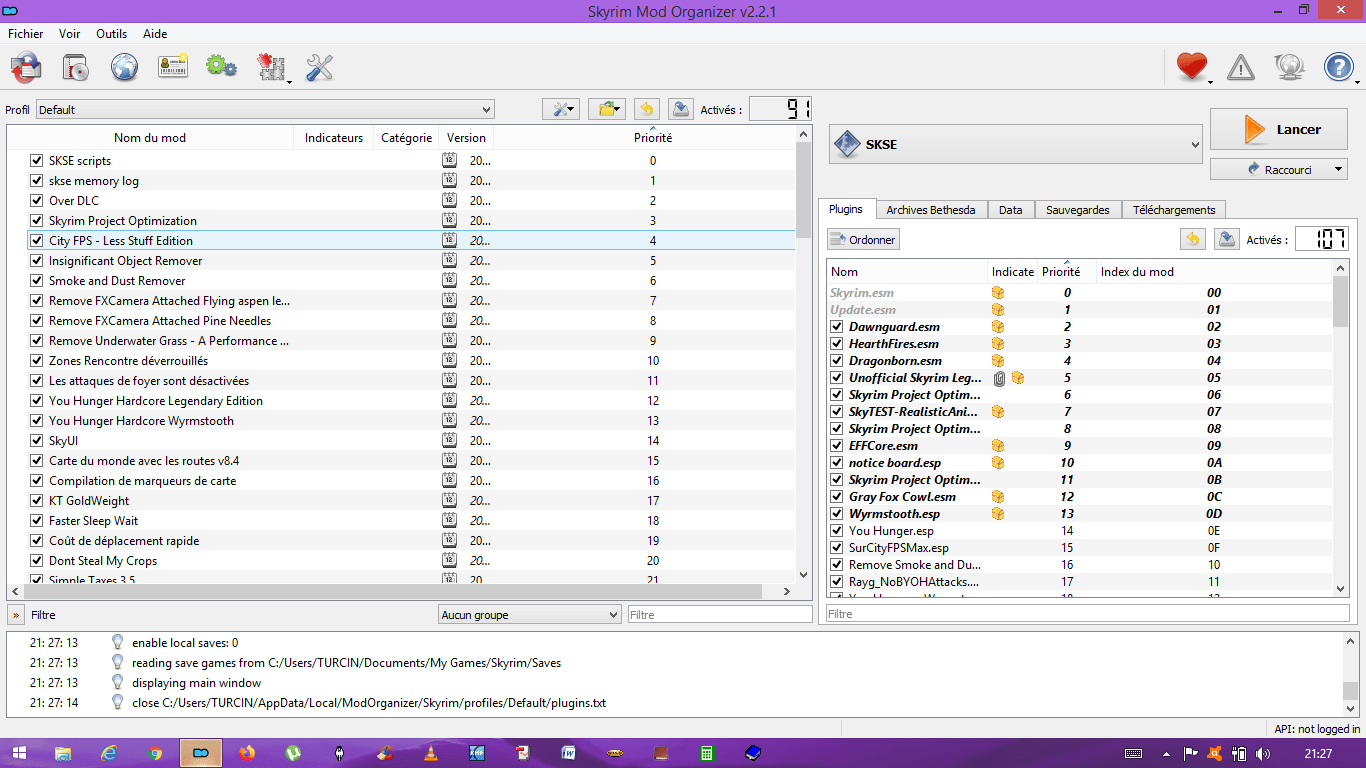The width and height of the screenshot is (1366, 768).
Task: Open the Outils menu
Action: tap(112, 33)
